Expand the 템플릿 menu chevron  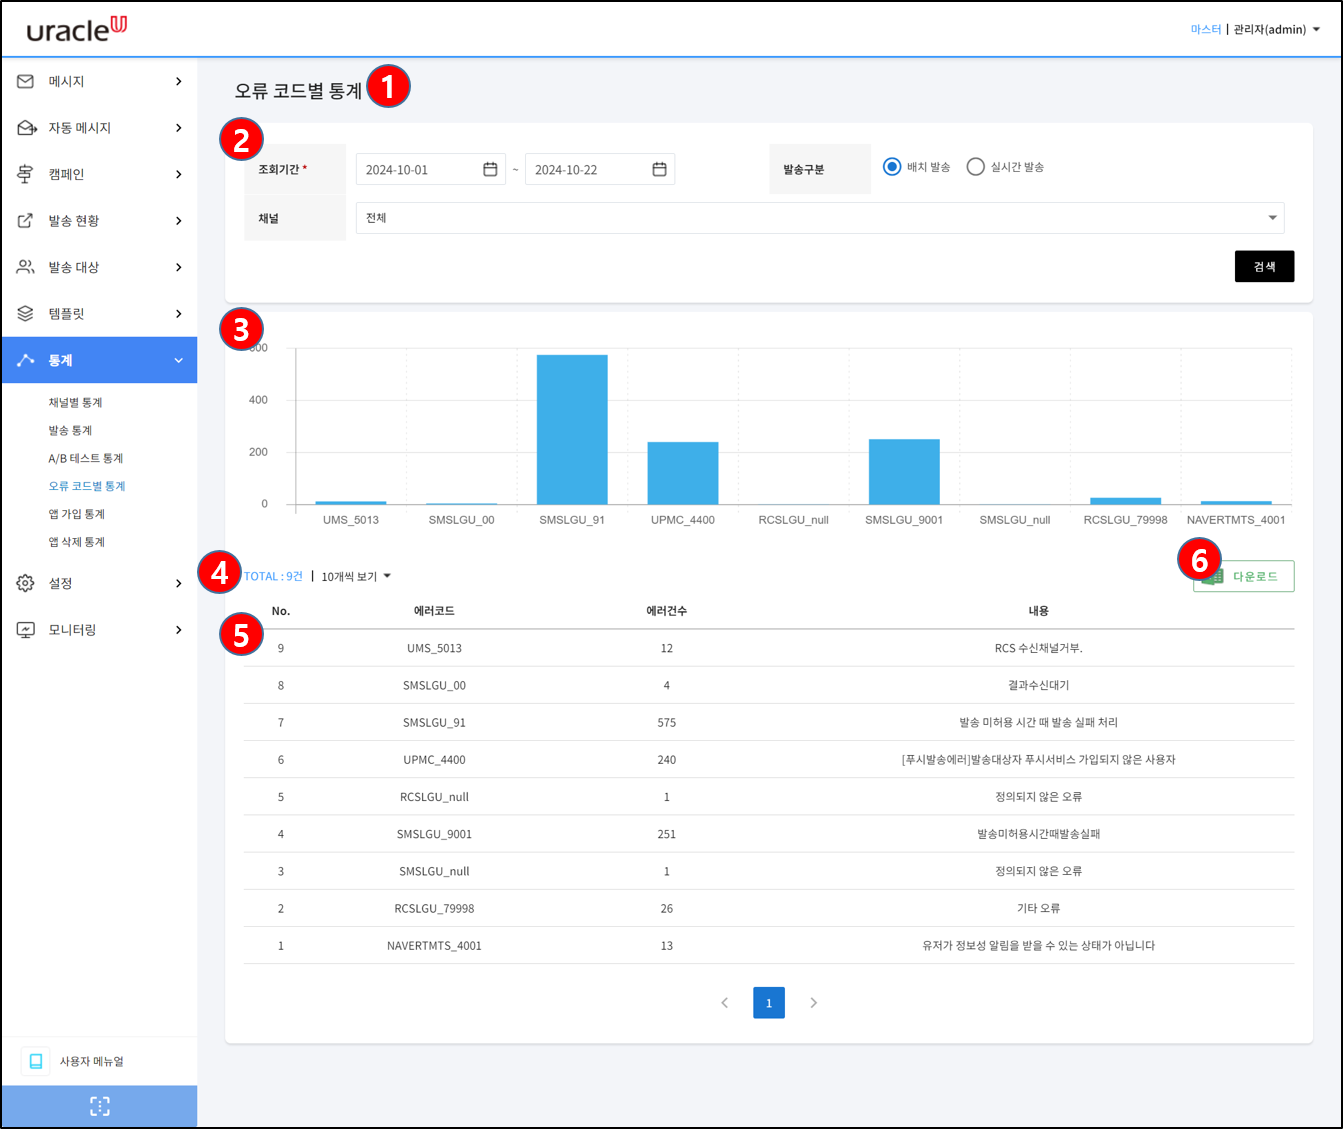pos(179,314)
